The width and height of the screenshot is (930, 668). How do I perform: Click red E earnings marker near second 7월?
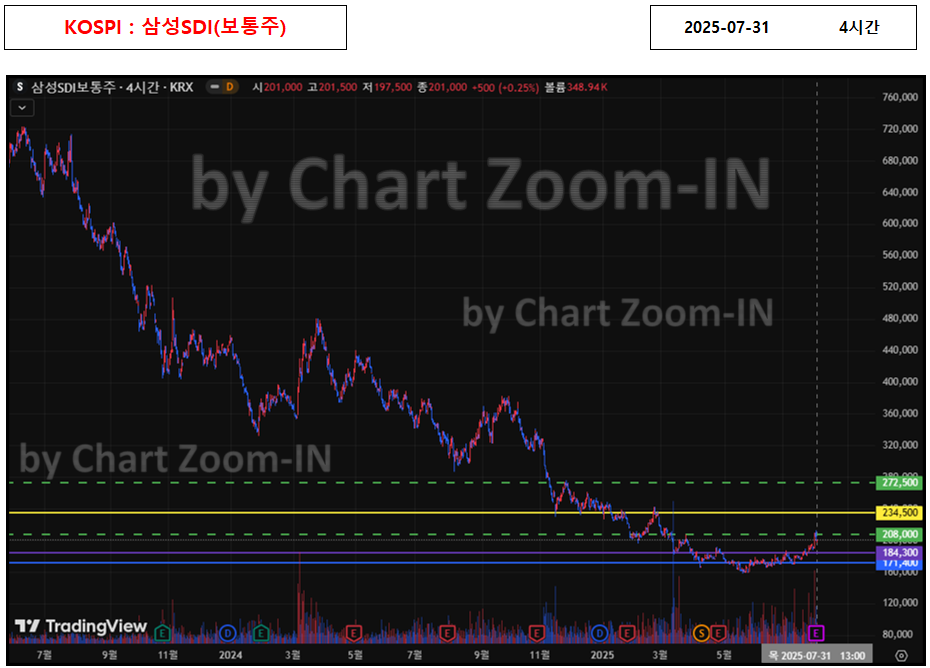pyautogui.click(x=447, y=634)
